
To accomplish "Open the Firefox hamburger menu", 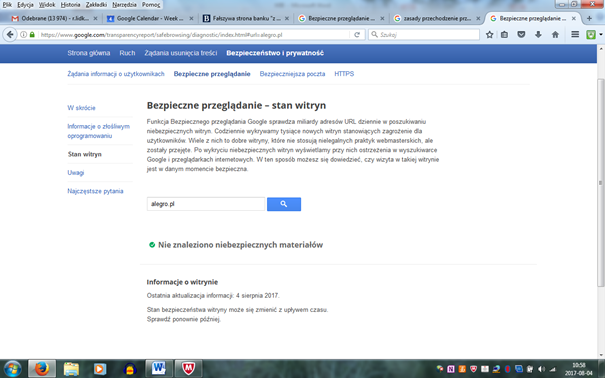I will point(575,35).
